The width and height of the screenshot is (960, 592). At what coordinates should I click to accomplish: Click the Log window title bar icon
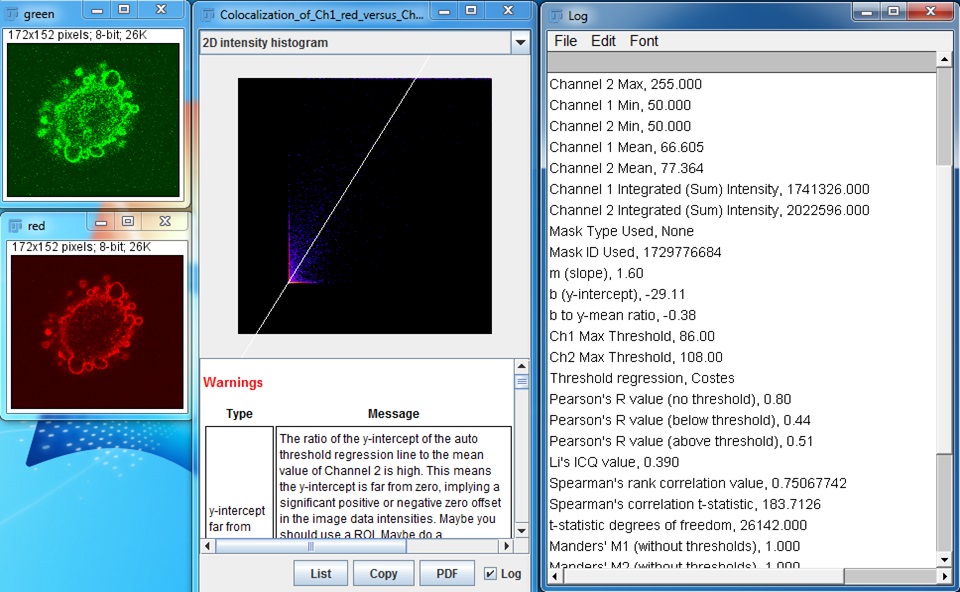coord(556,15)
